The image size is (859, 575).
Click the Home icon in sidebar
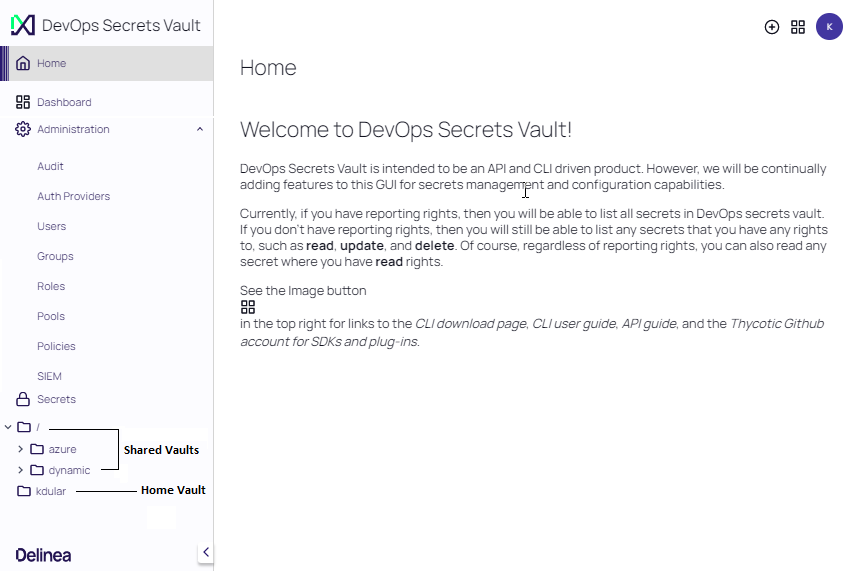pyautogui.click(x=23, y=64)
